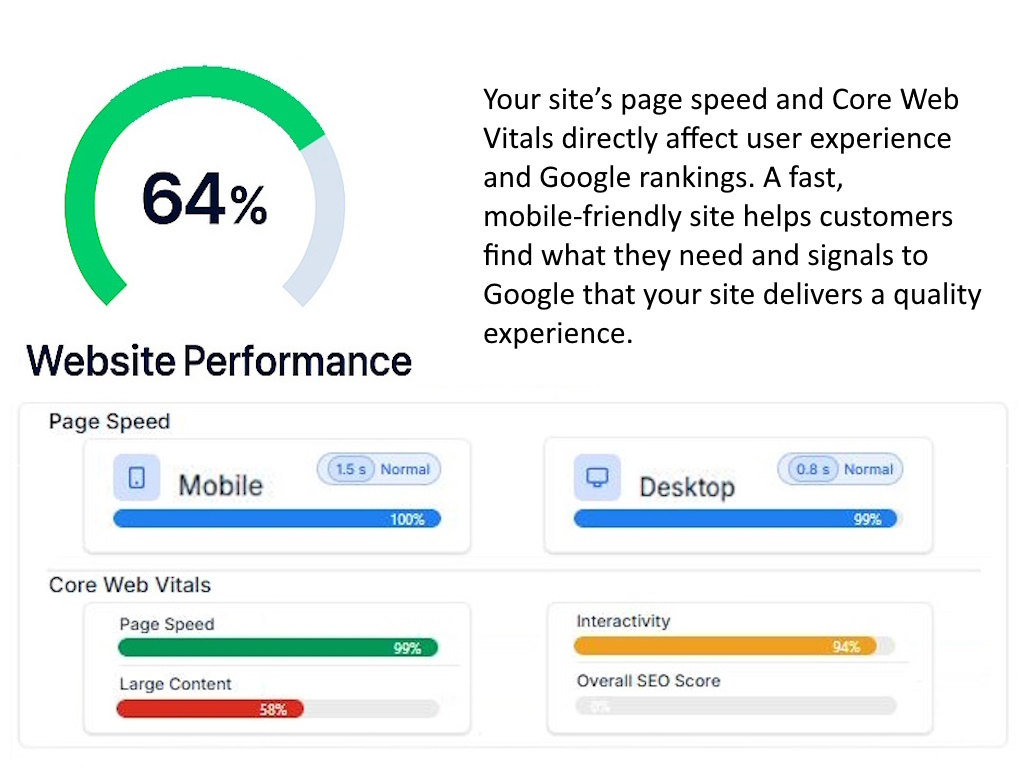Click the Mobile label text
This screenshot has height=768, width=1024.
[x=221, y=486]
